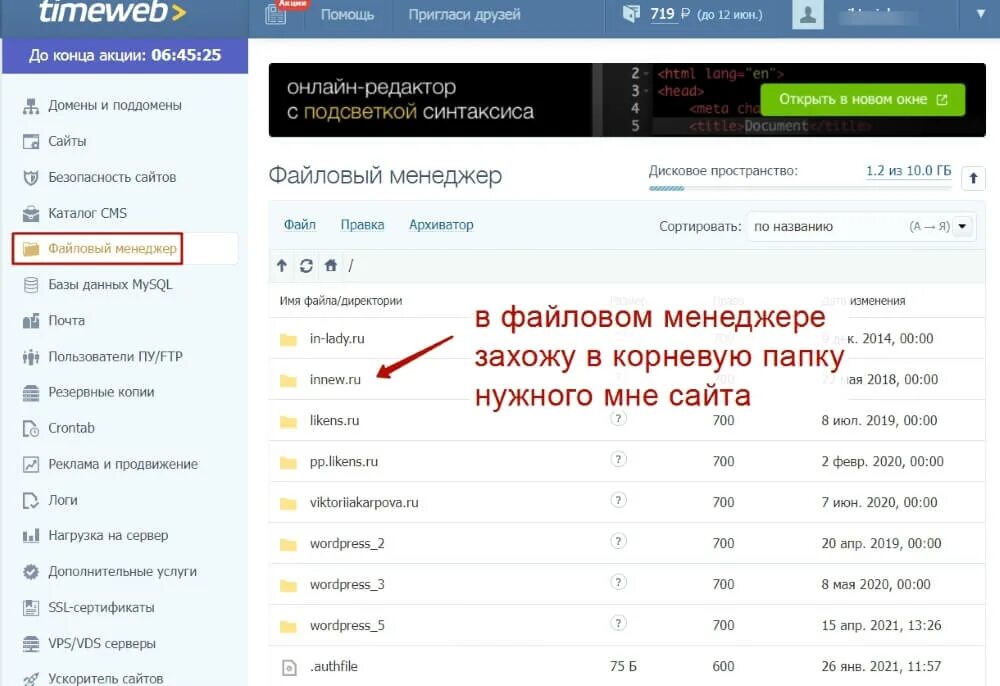Expand the account menu arrow in header
1000x686 pixels.
click(x=981, y=13)
